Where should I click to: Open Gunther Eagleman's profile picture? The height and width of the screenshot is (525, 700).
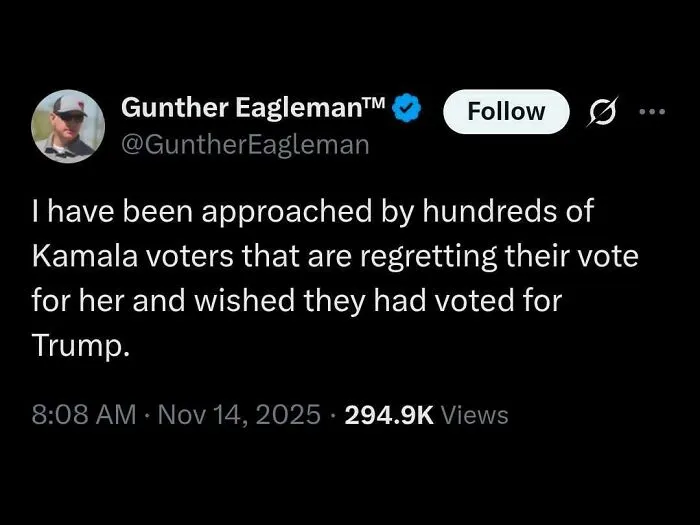tap(68, 126)
